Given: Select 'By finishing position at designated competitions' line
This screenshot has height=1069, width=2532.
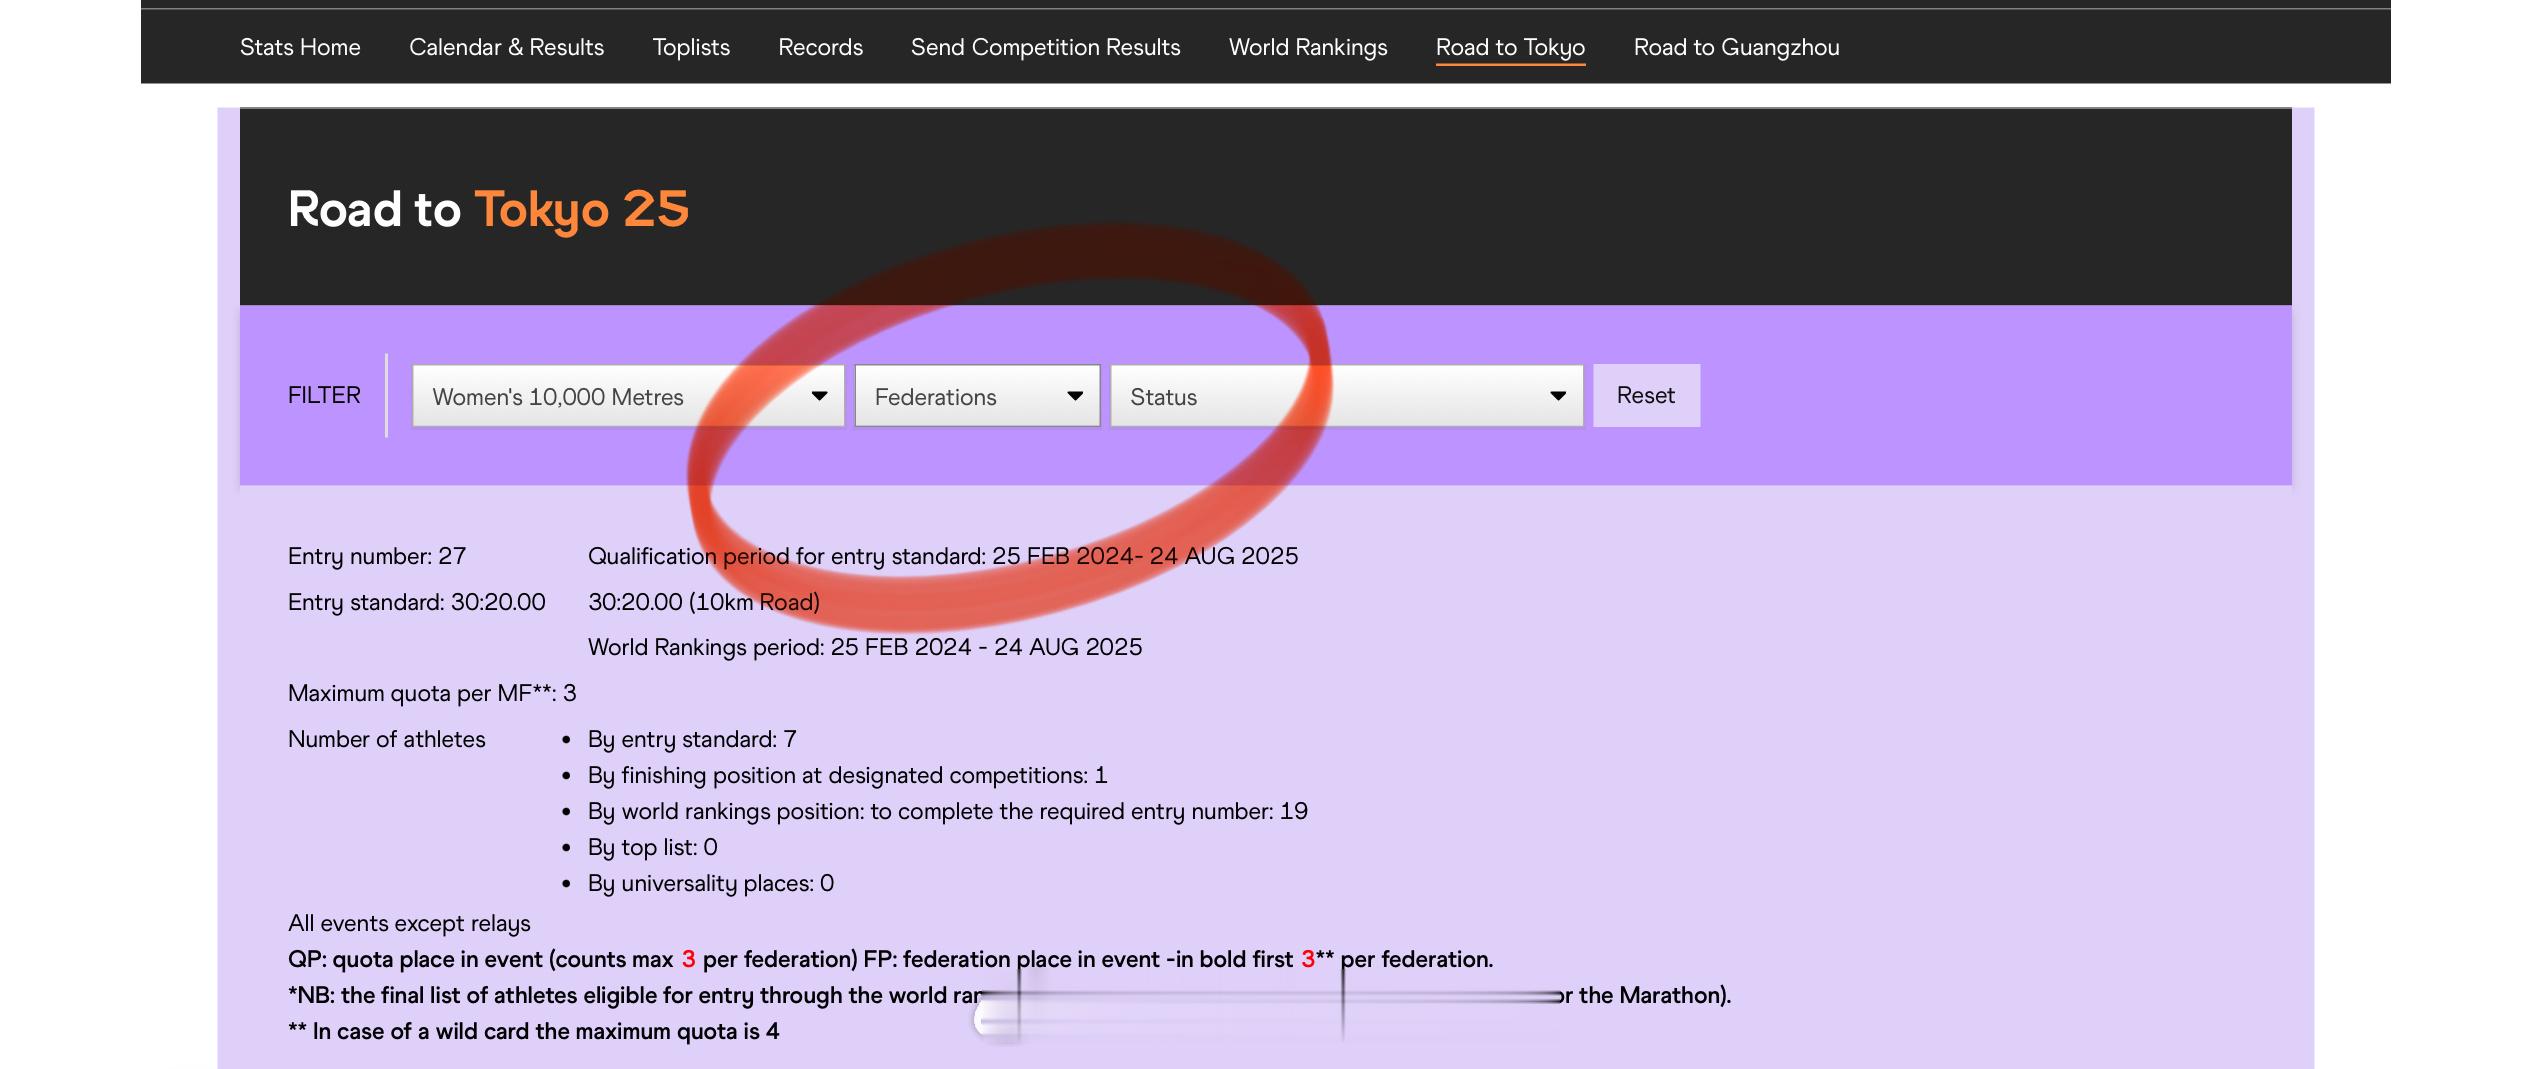Looking at the screenshot, I should 848,775.
